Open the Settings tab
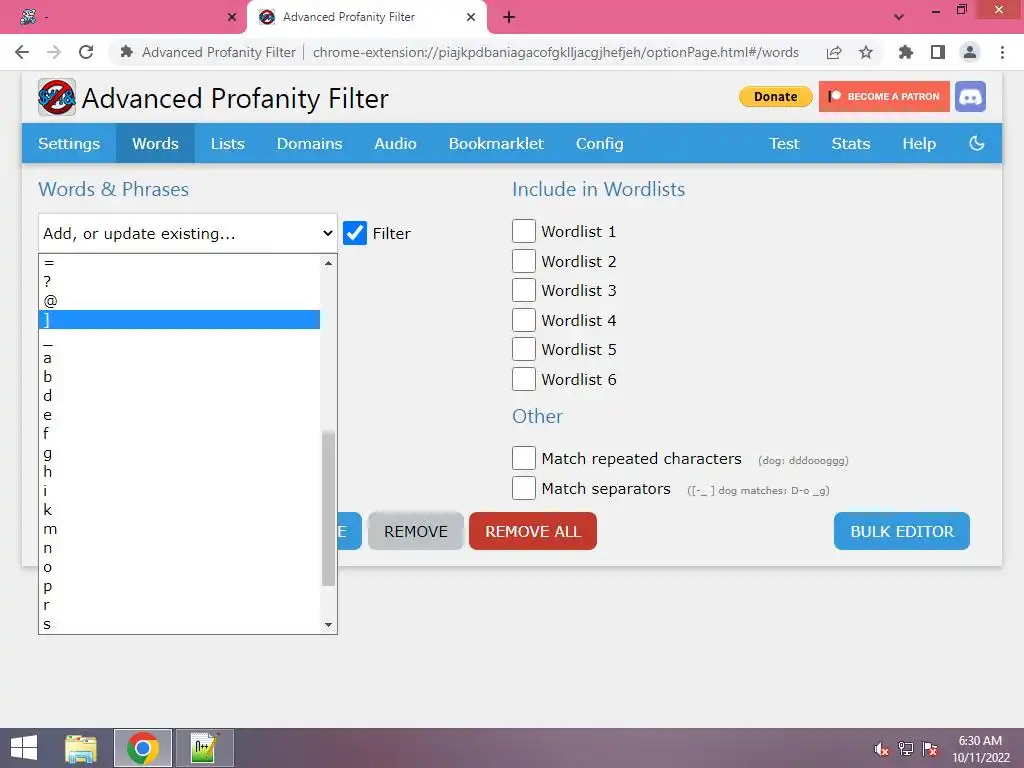Screen dimensions: 1024x768 [69, 143]
